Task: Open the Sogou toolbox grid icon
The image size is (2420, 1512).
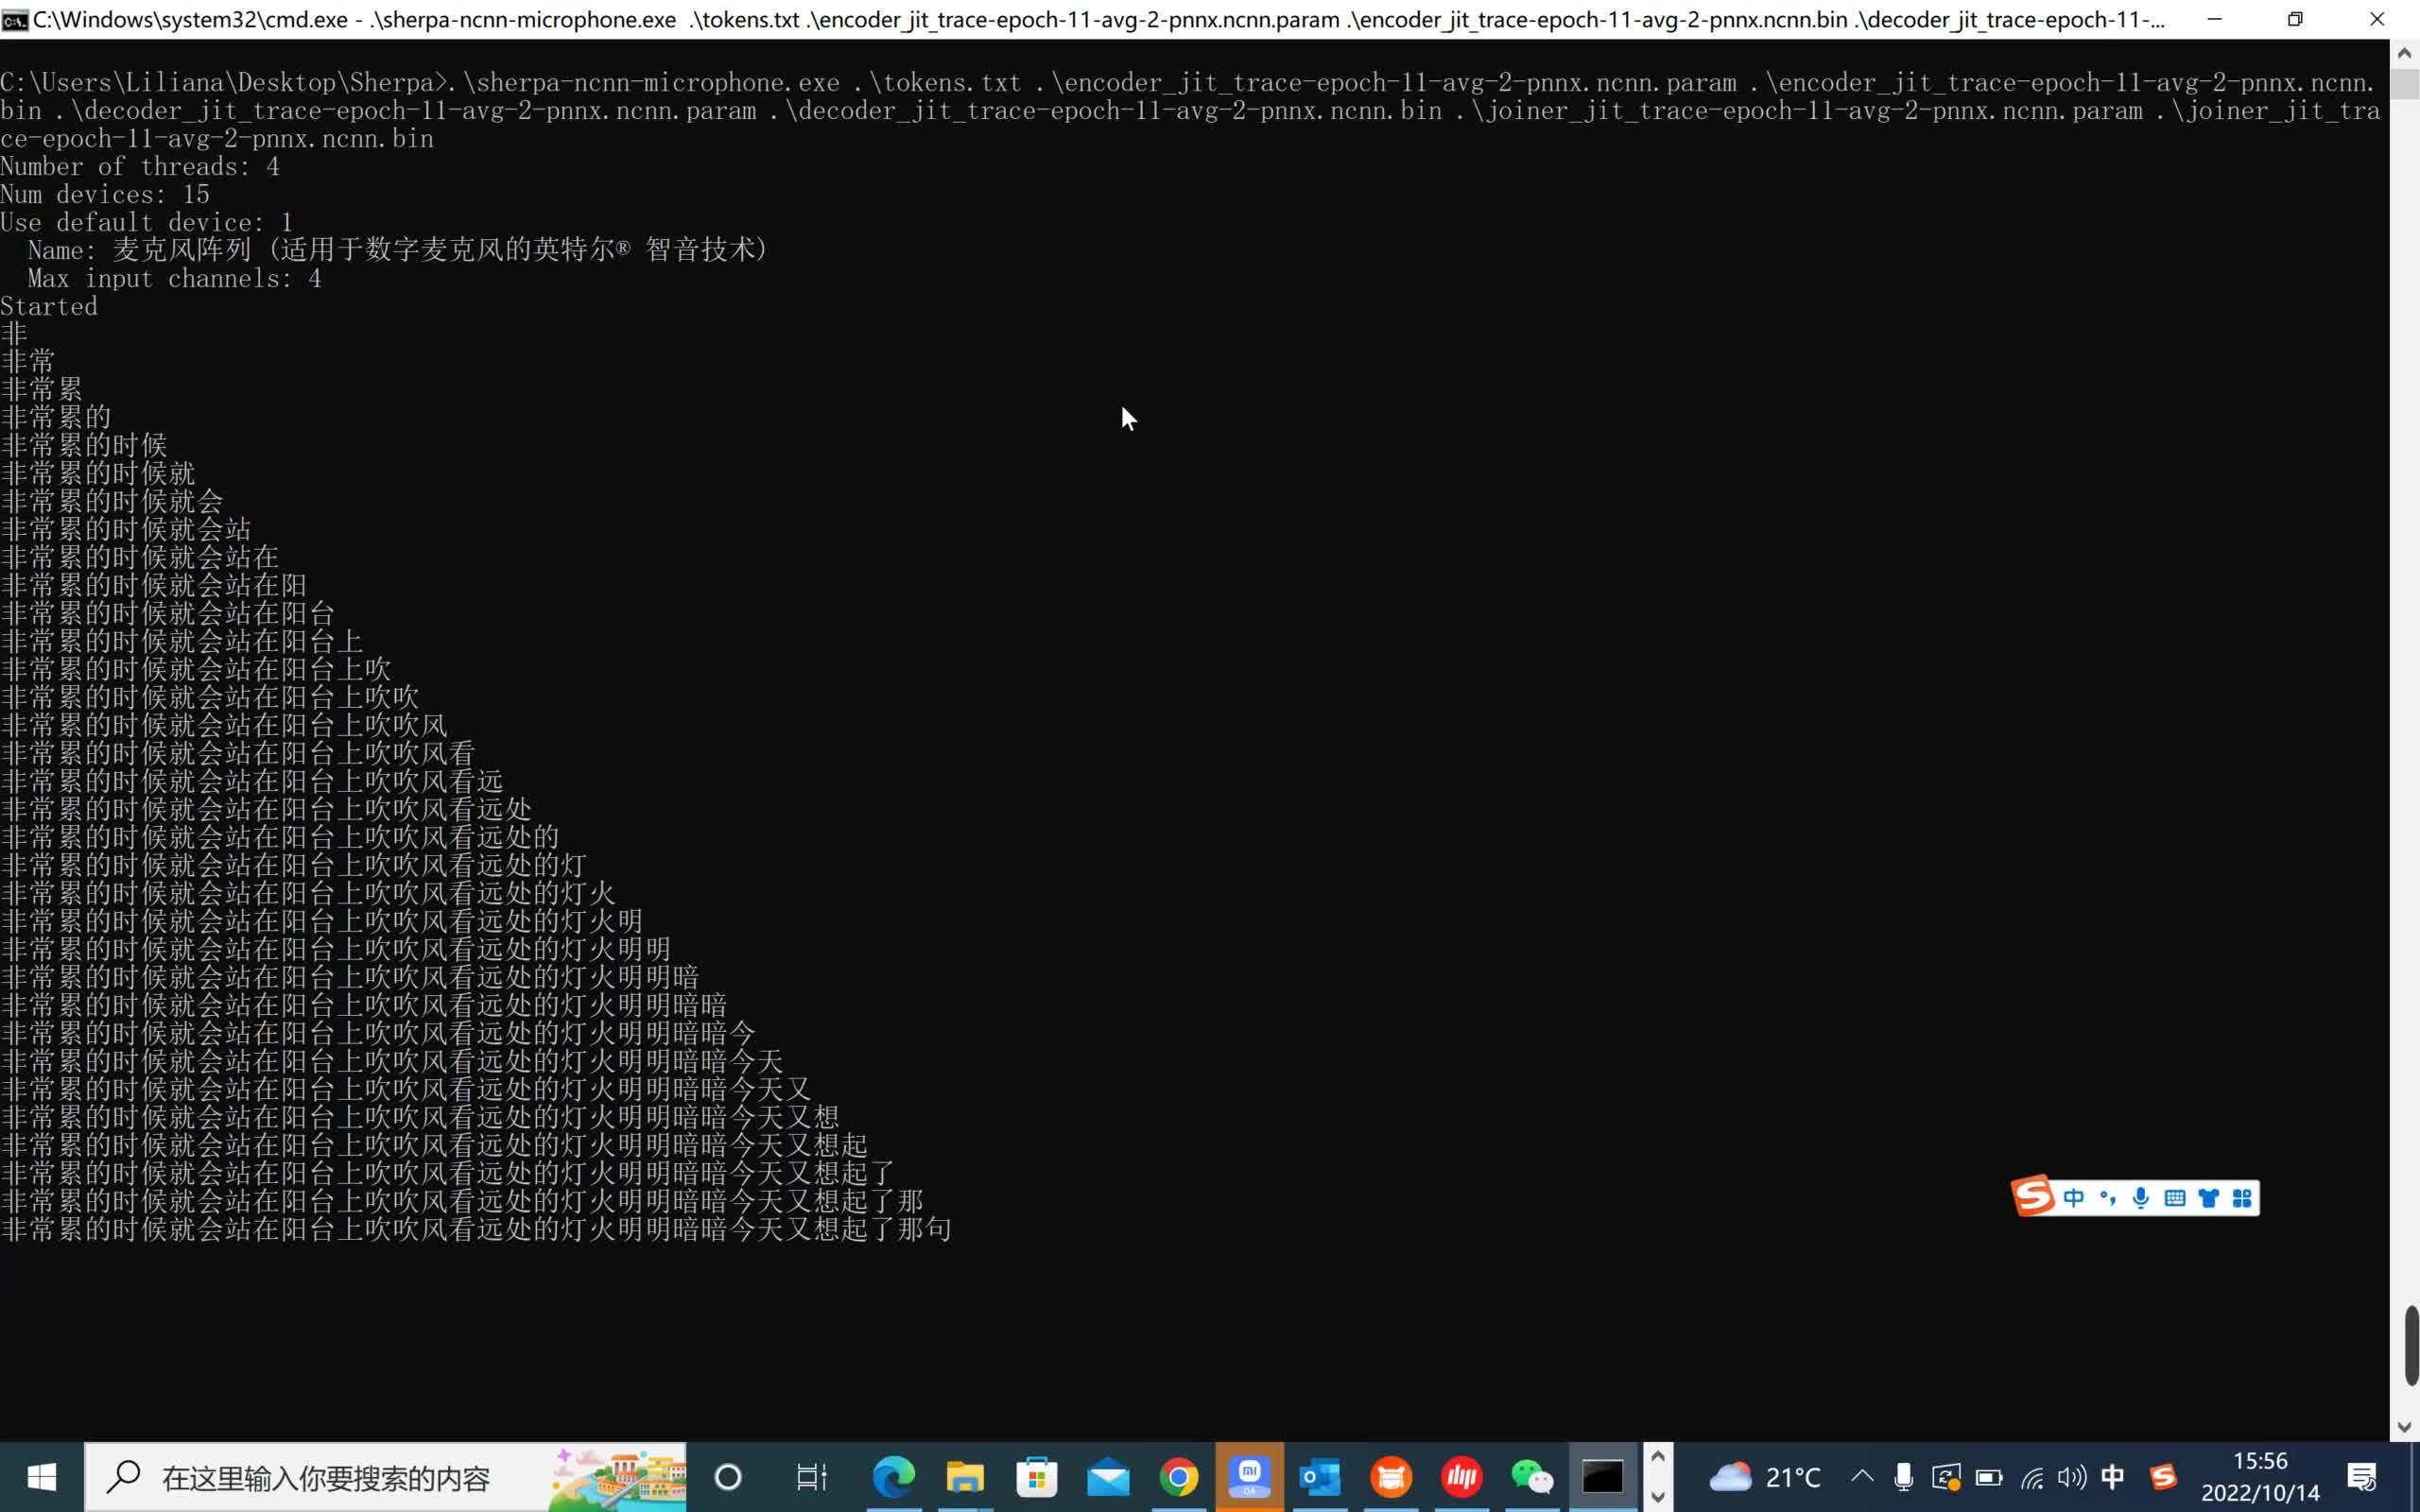Action: (x=2242, y=1198)
